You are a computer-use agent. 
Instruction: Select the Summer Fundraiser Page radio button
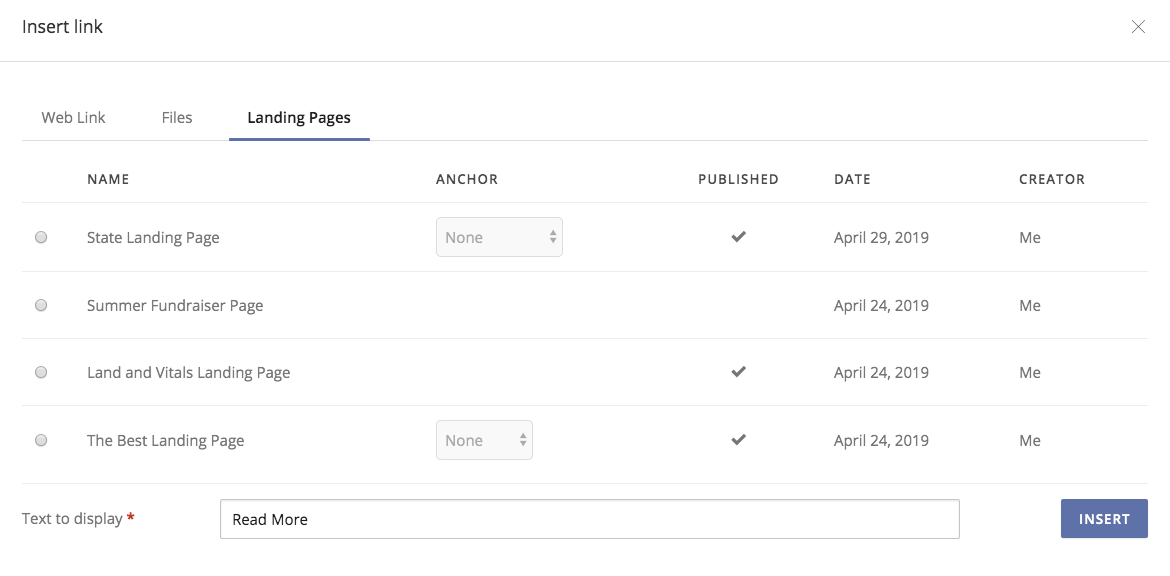[x=41, y=305]
